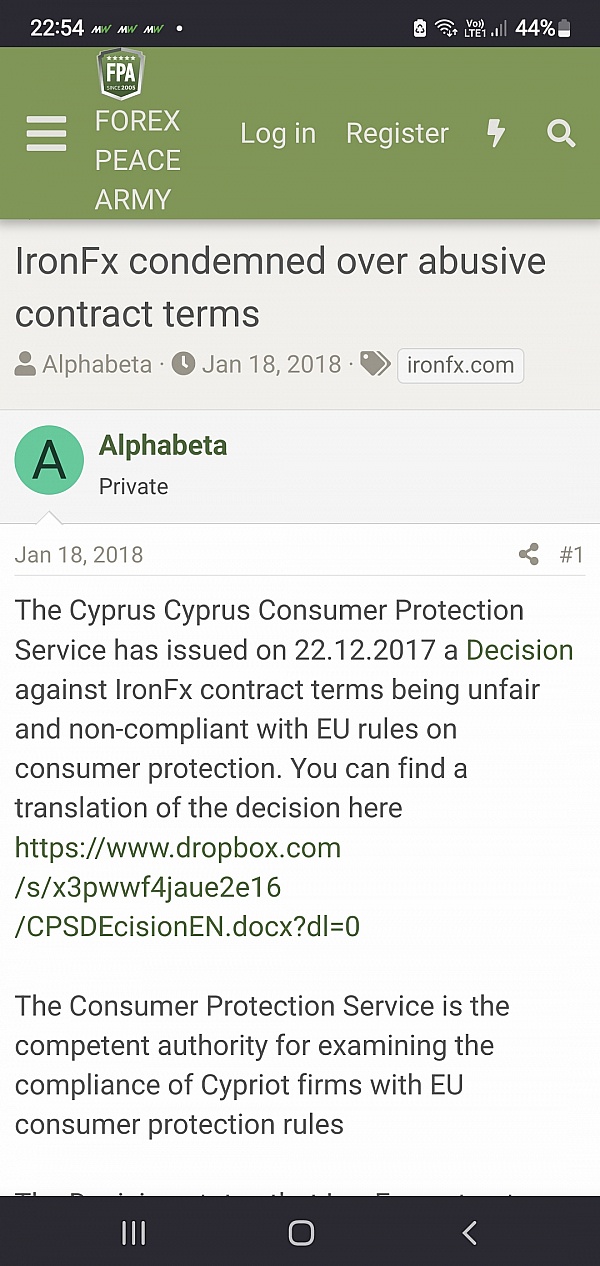Open the What's New lightning icon
The width and height of the screenshot is (600, 1266).
pos(496,134)
